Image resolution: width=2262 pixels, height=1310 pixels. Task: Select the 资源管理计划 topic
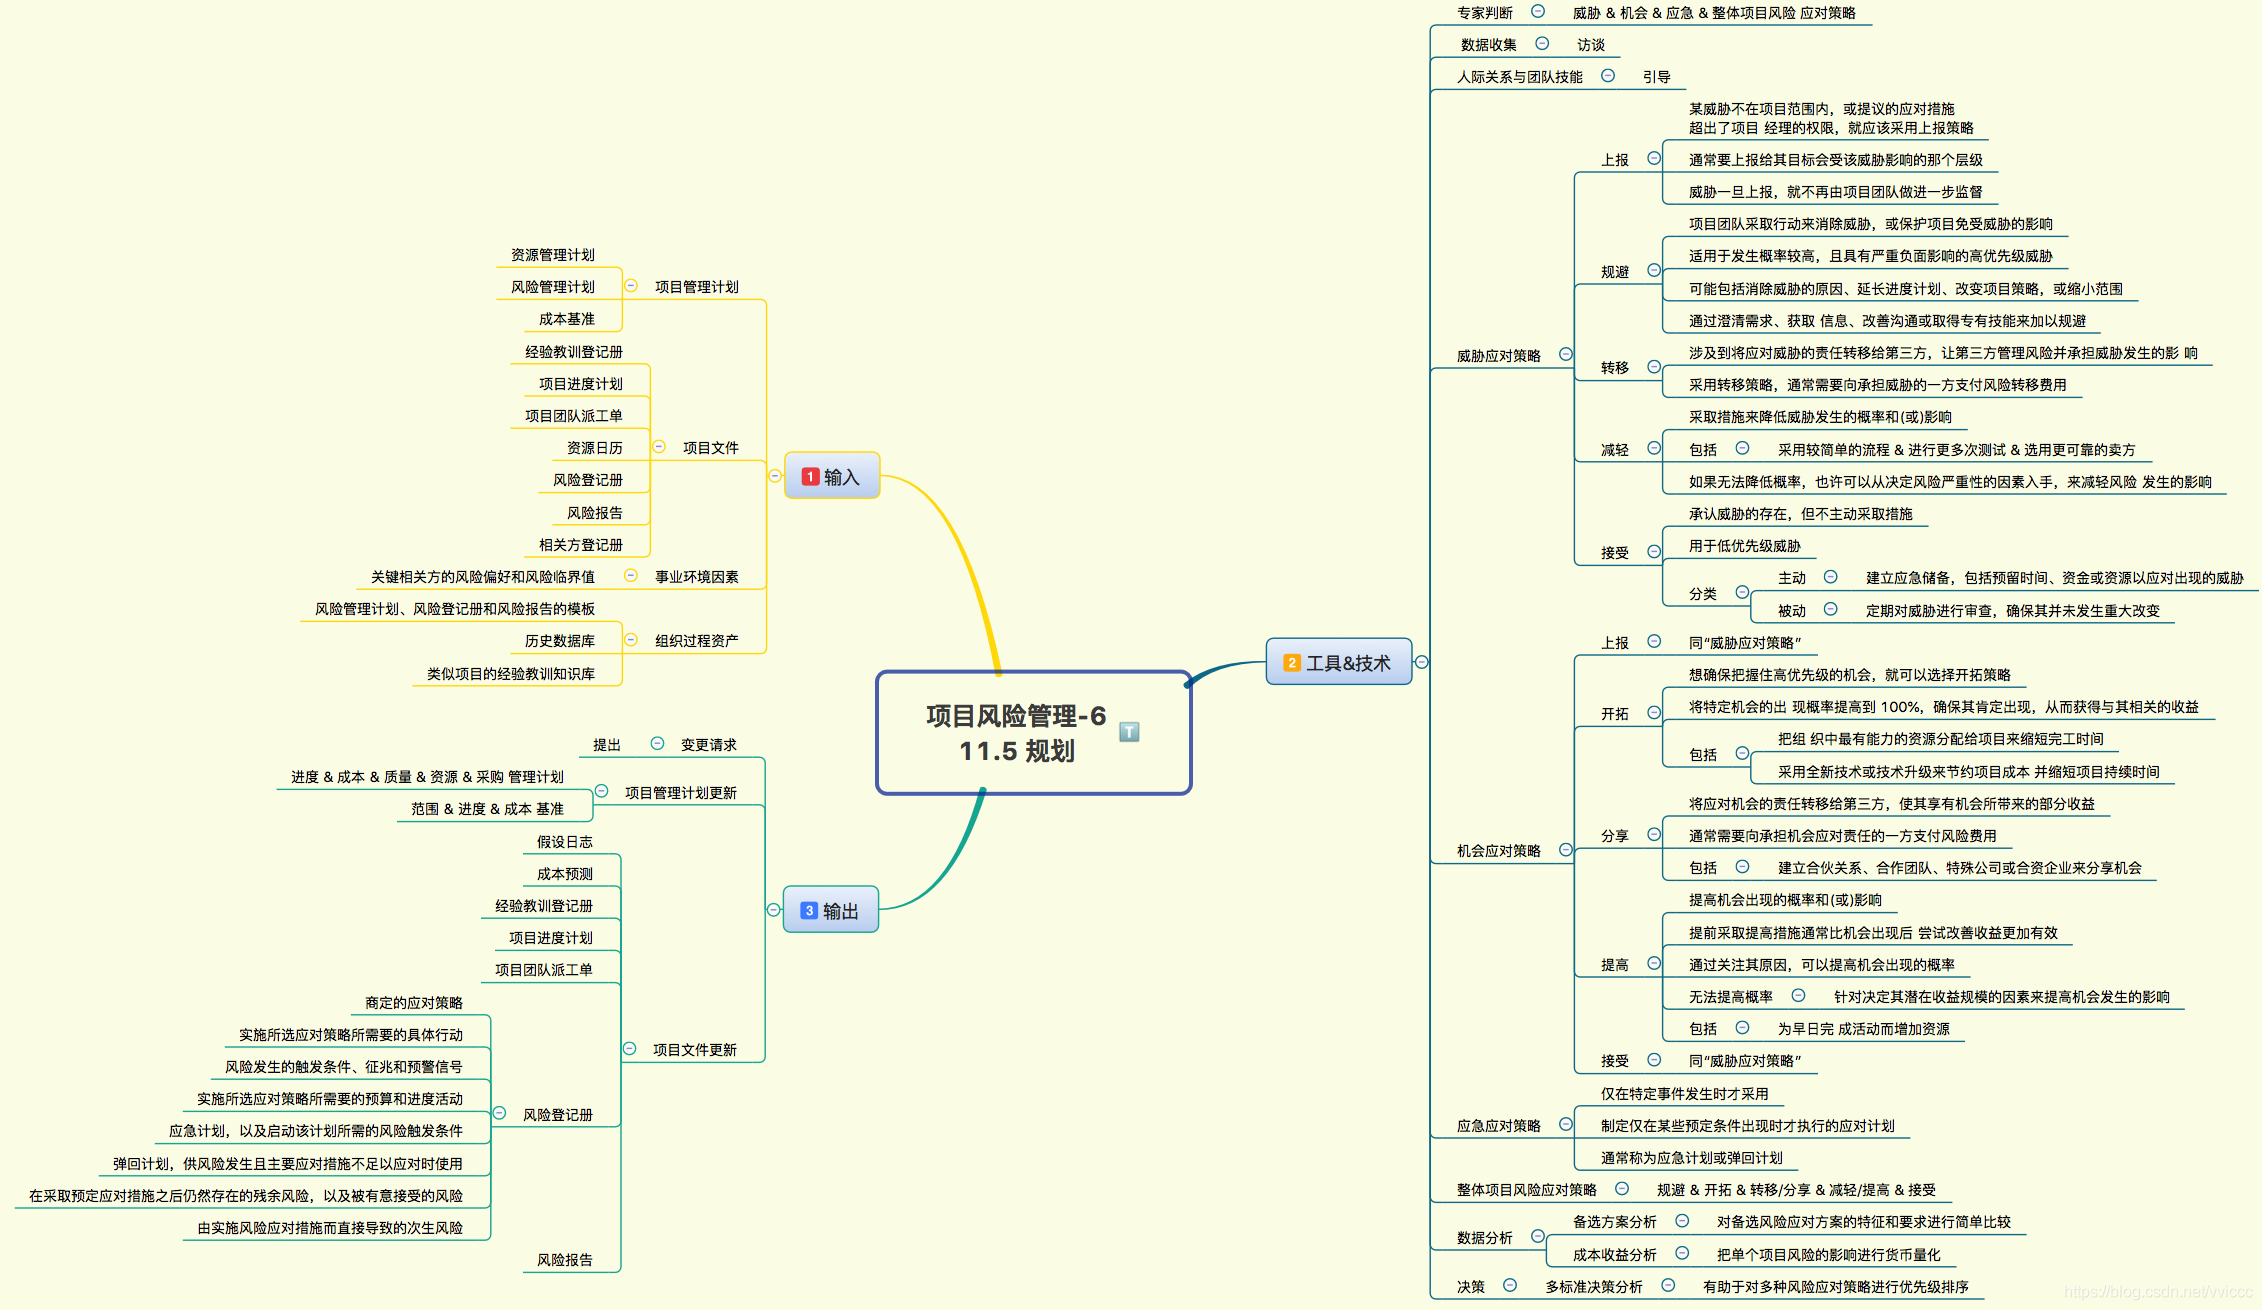[552, 255]
